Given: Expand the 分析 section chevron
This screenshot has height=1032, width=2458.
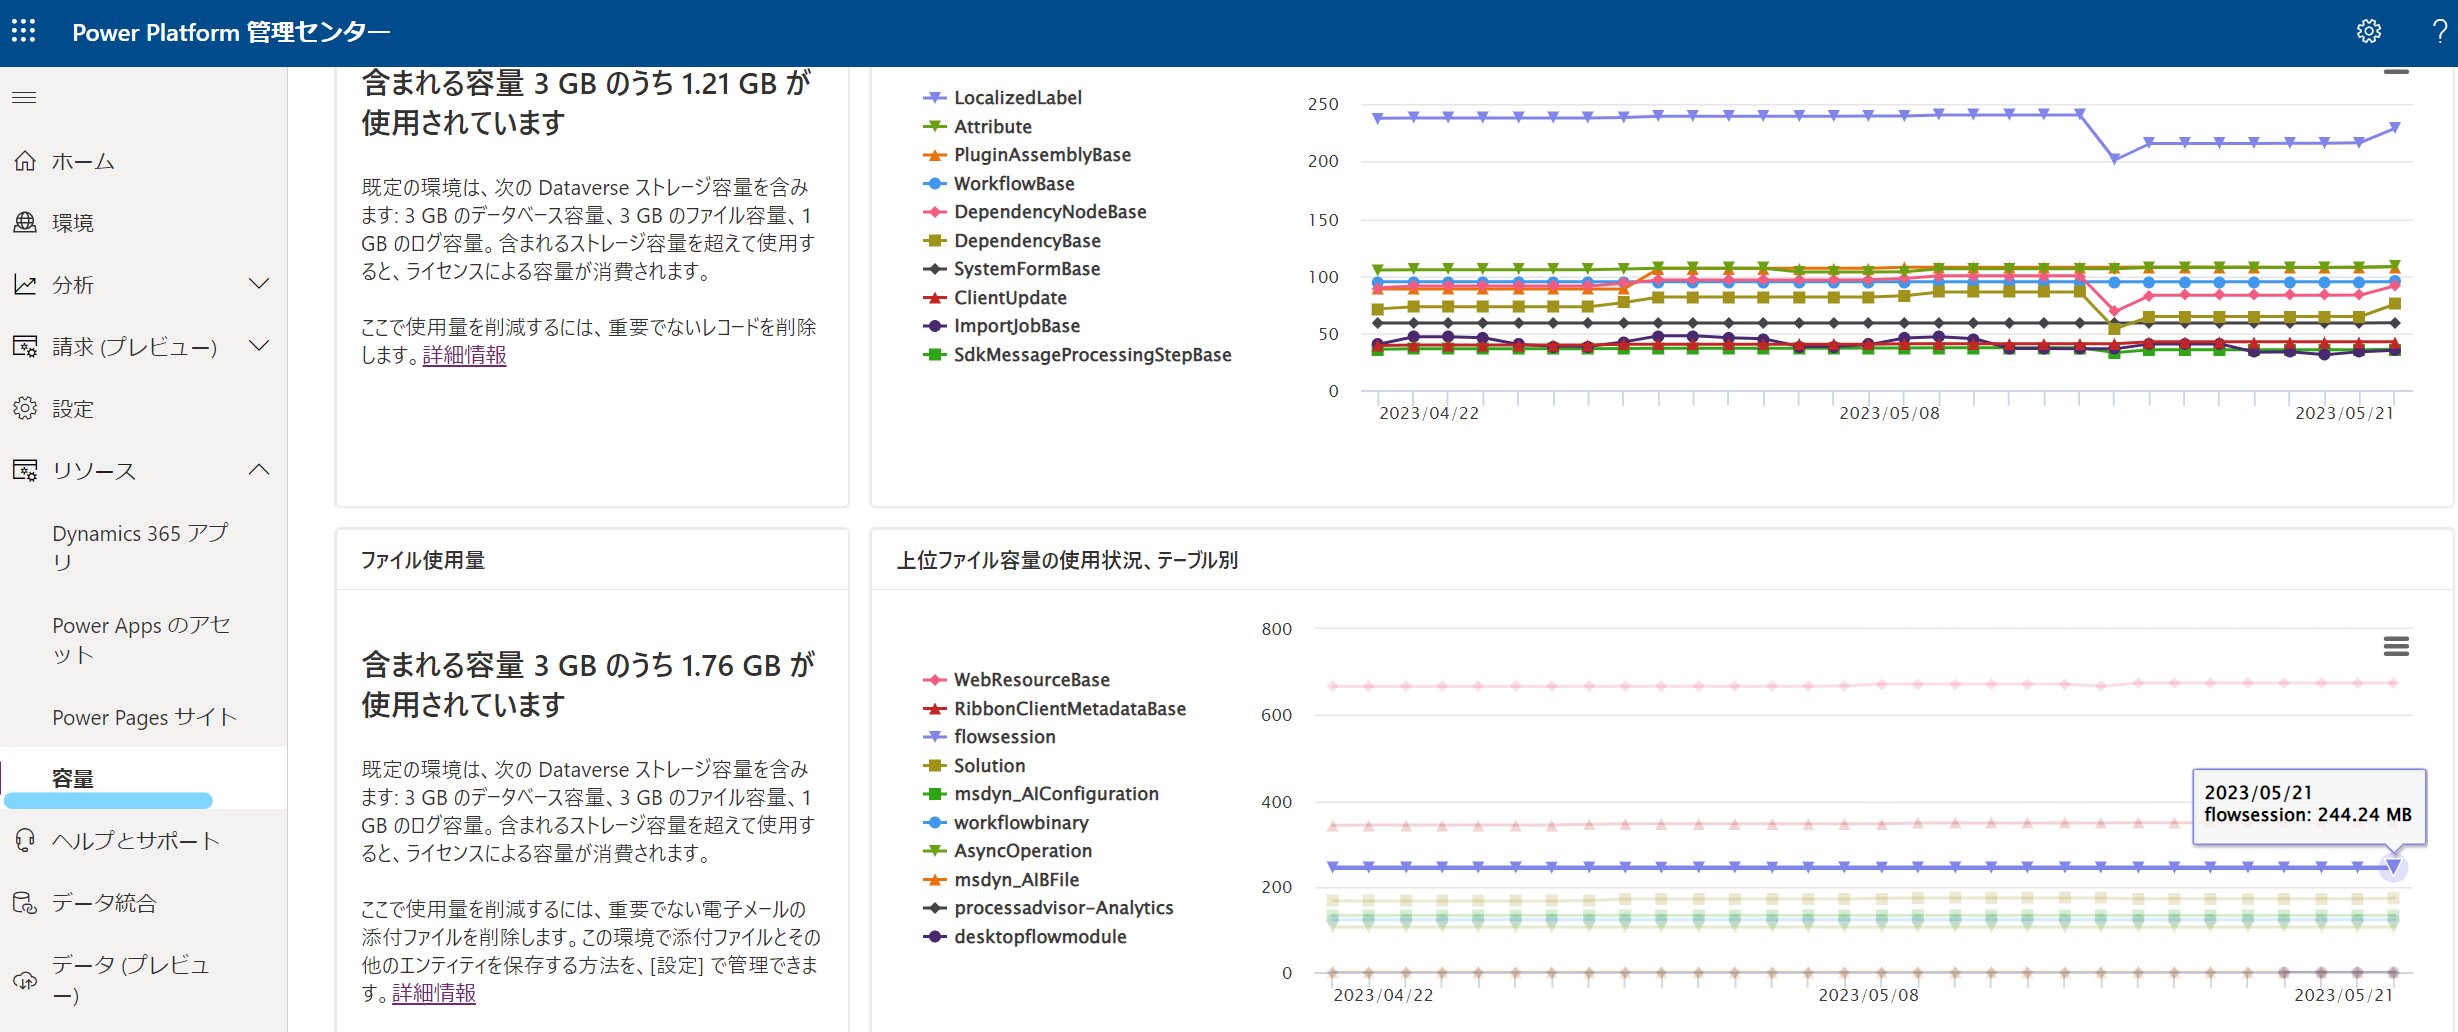Looking at the screenshot, I should click(259, 285).
